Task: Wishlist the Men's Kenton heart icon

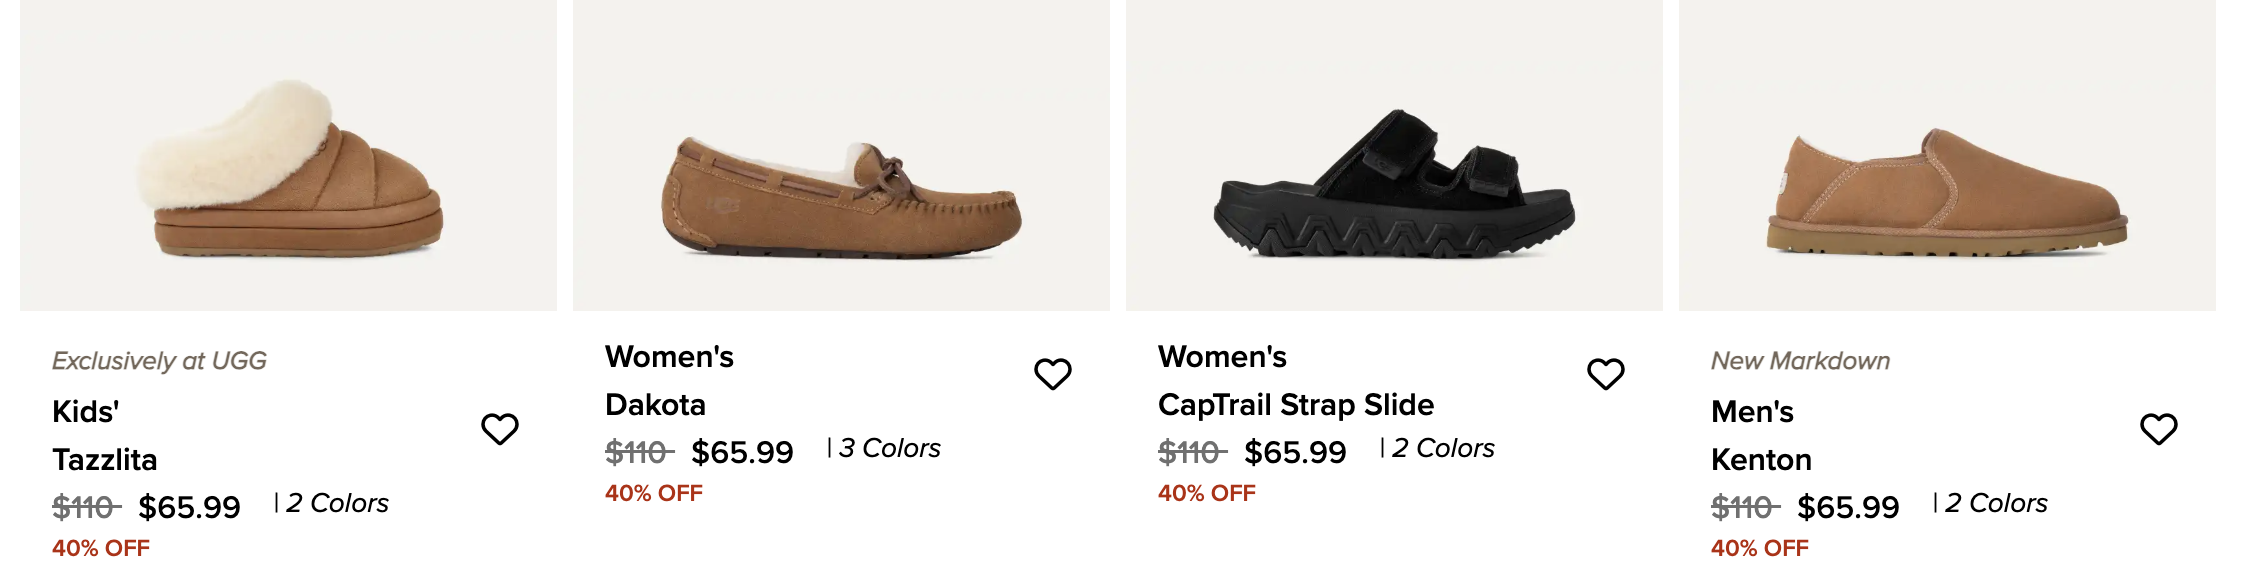Action: (x=2159, y=429)
